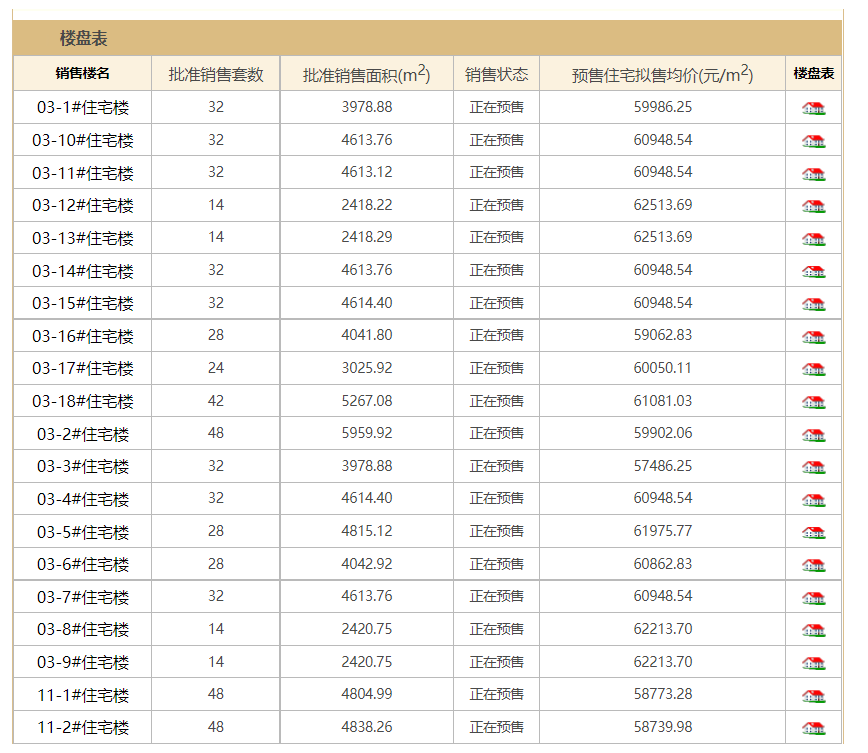
Task: Click average price 58773.28
Action: point(663,694)
